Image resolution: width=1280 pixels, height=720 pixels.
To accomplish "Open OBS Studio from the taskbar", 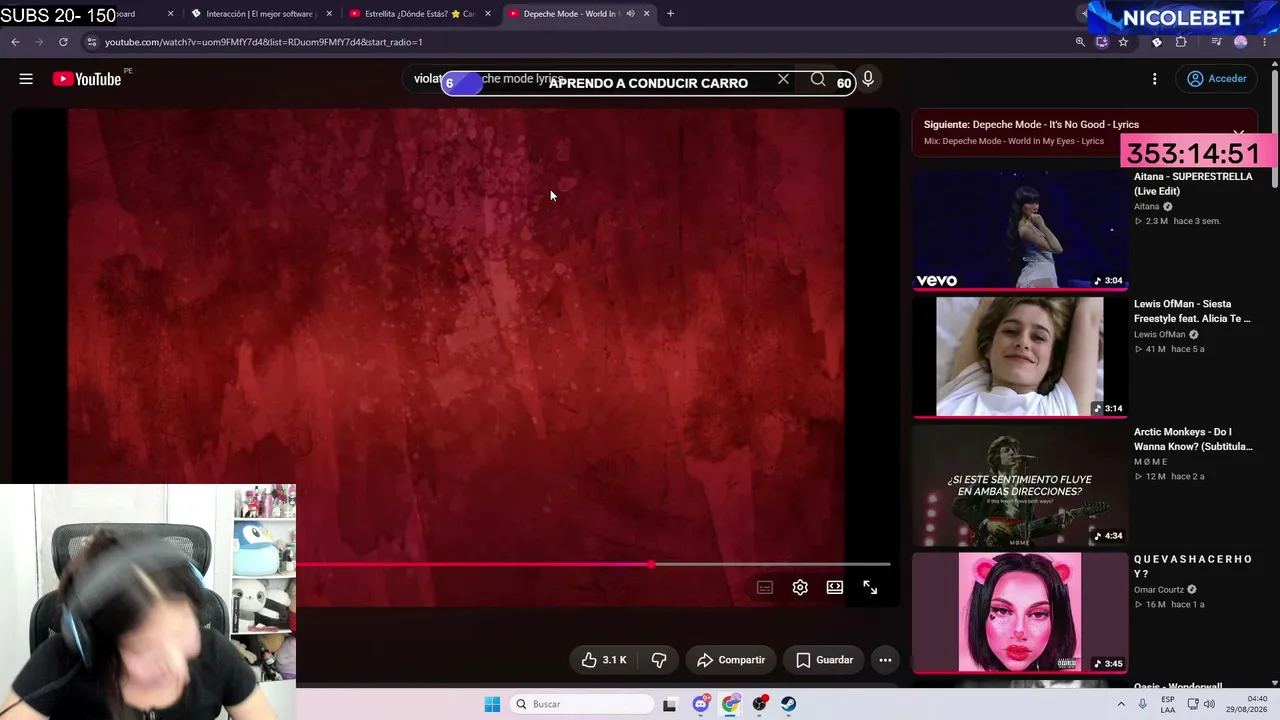I will (760, 704).
